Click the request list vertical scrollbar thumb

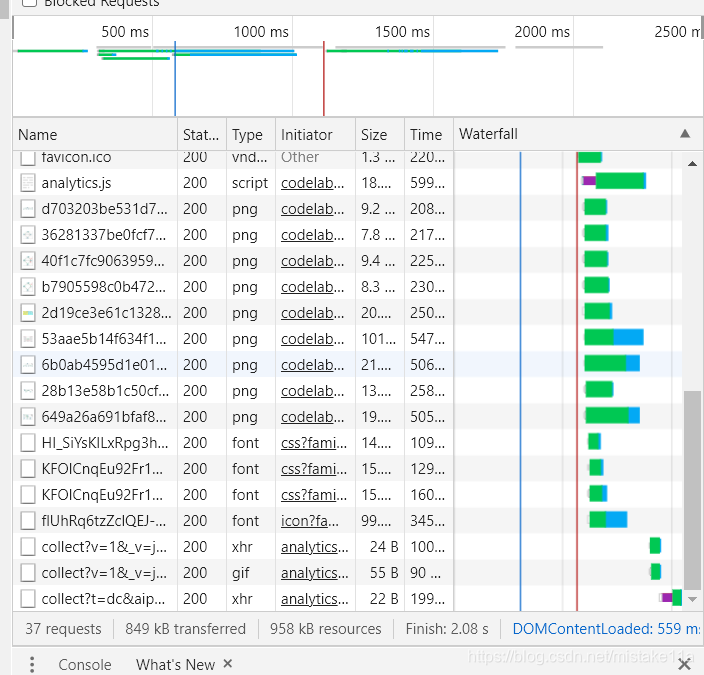coord(692,489)
